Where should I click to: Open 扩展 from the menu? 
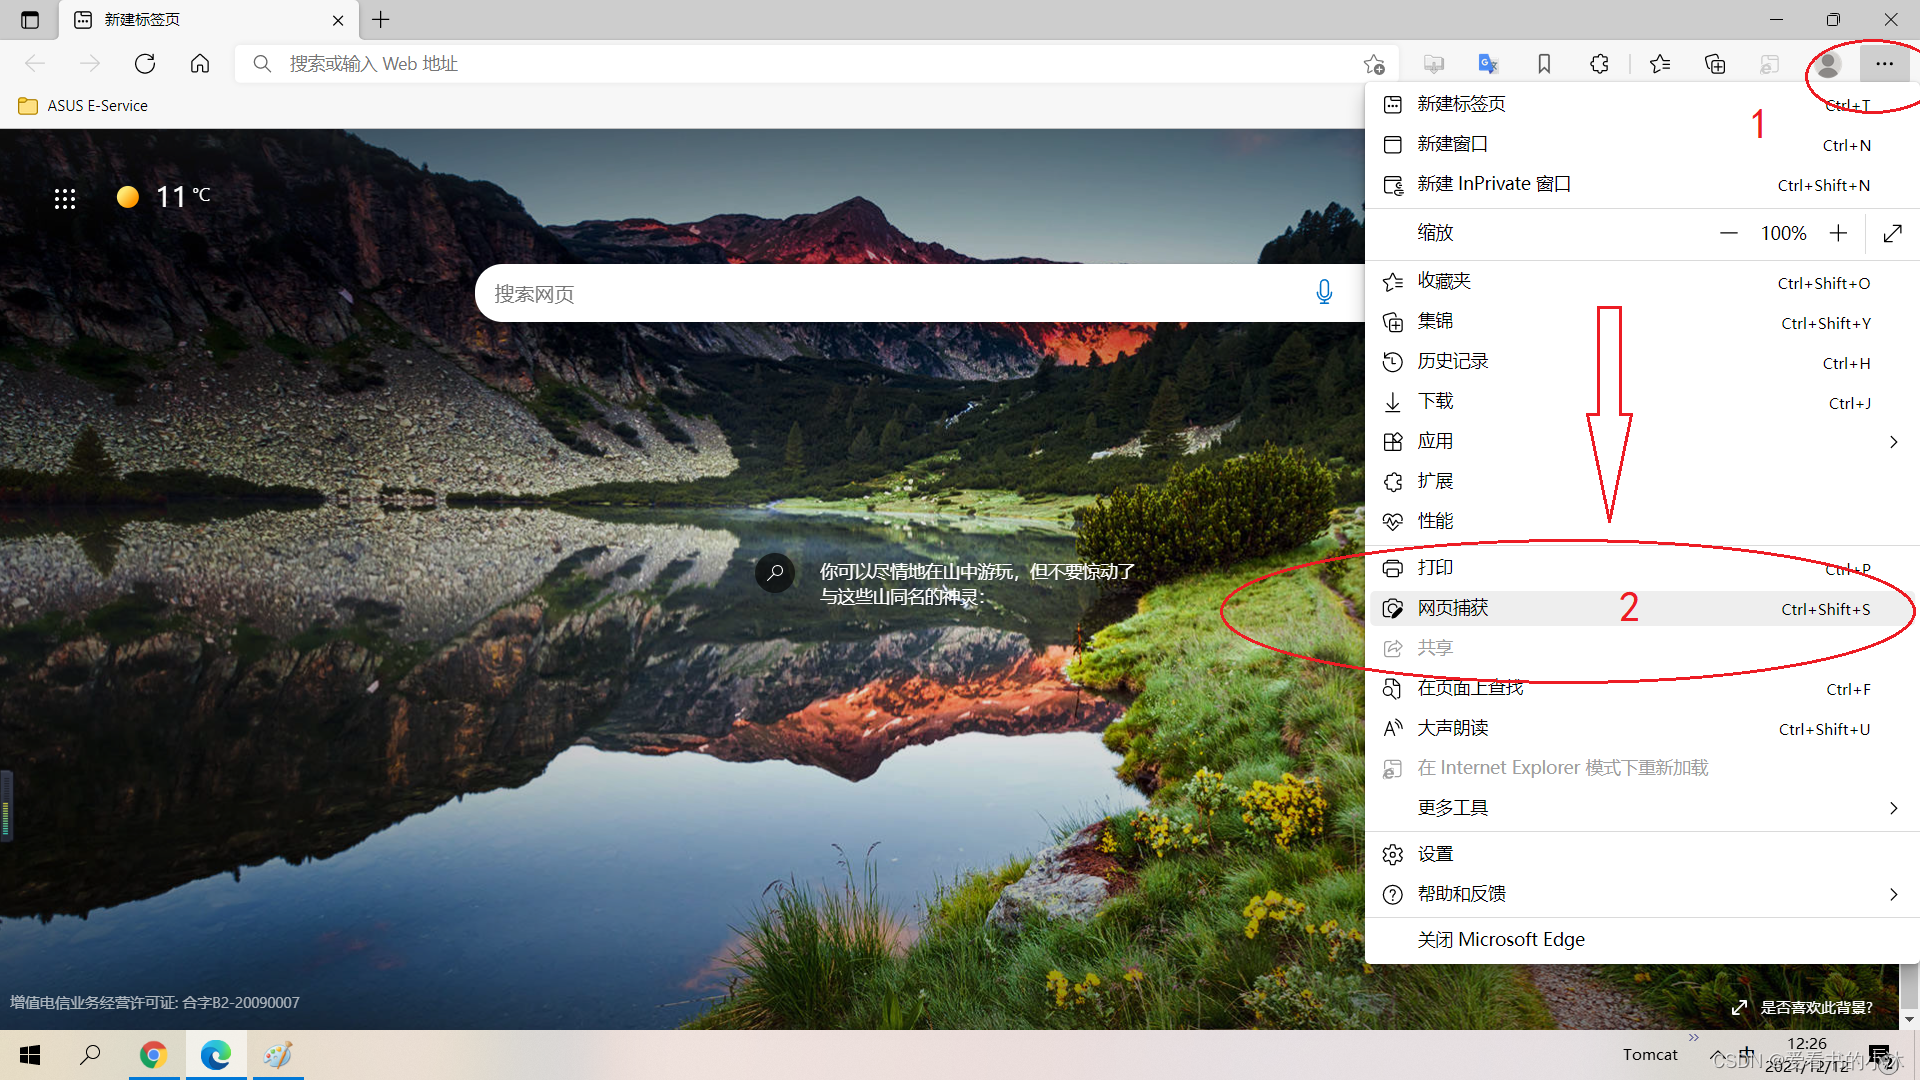coord(1640,482)
